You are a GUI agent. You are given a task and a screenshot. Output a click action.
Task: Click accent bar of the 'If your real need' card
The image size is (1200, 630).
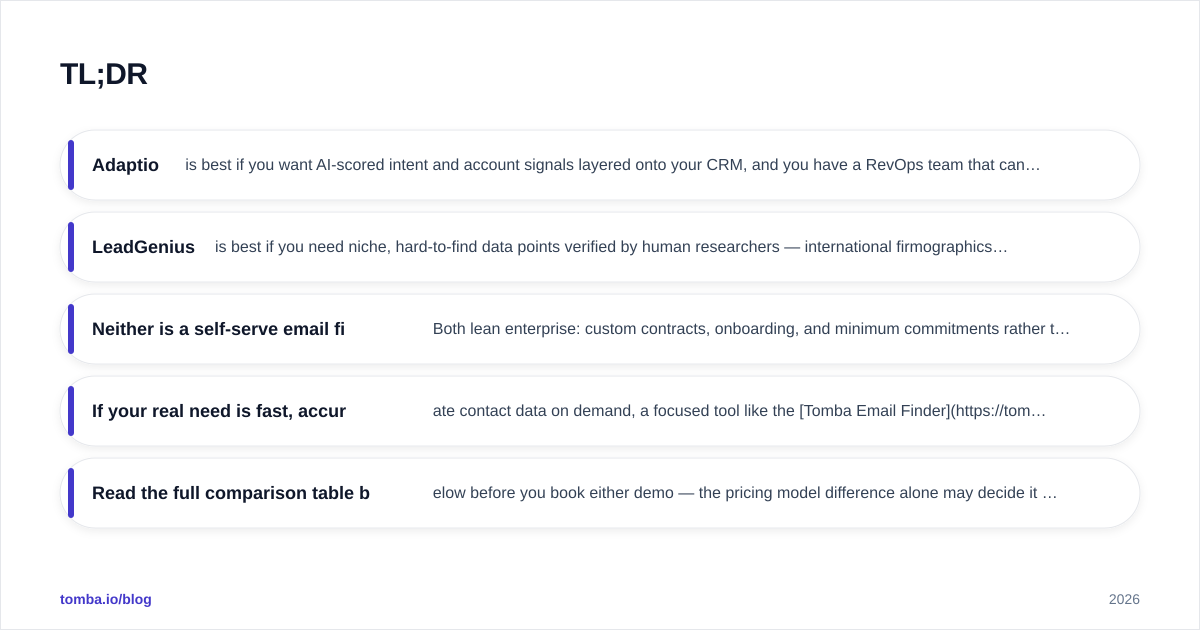(71, 411)
